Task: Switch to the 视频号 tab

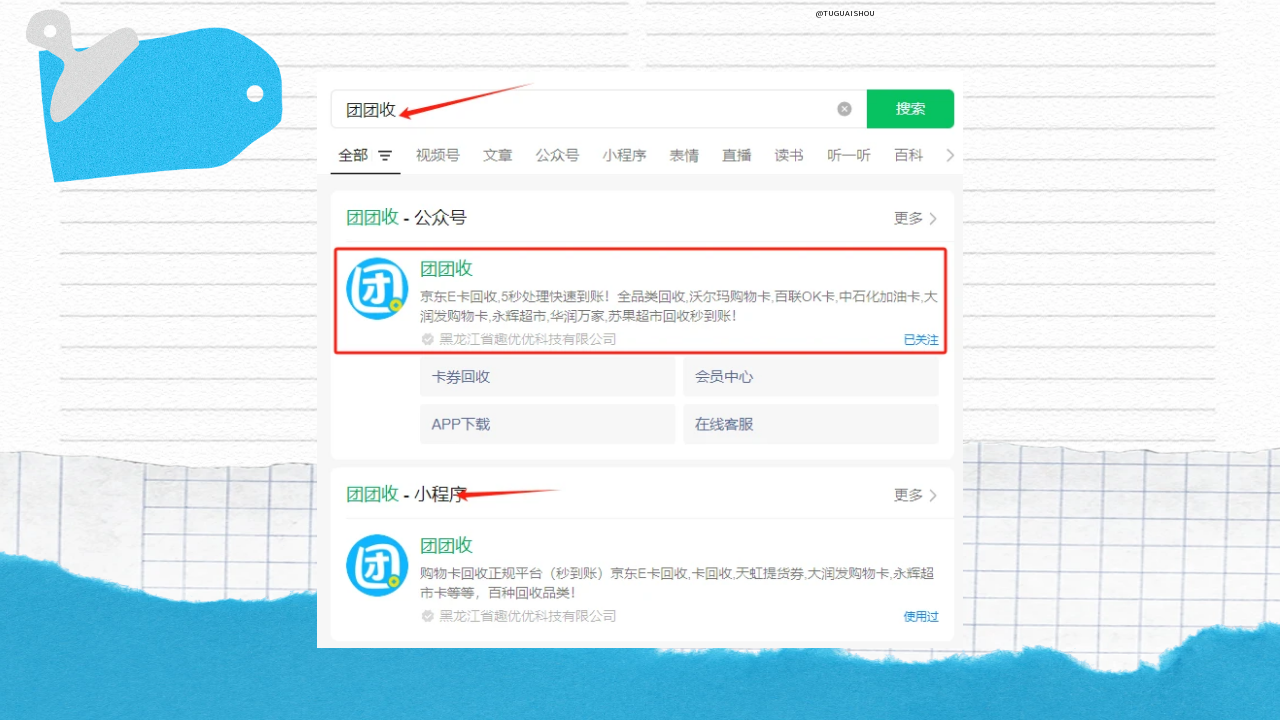Action: click(438, 156)
